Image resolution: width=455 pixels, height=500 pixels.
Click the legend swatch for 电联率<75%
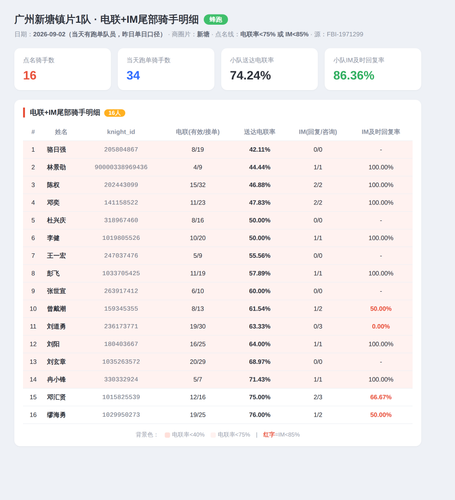pyautogui.click(x=213, y=435)
